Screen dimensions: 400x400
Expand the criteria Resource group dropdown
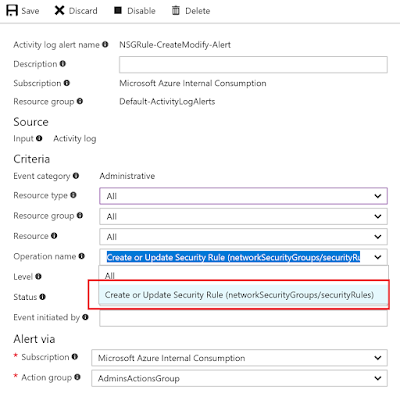[x=243, y=216]
